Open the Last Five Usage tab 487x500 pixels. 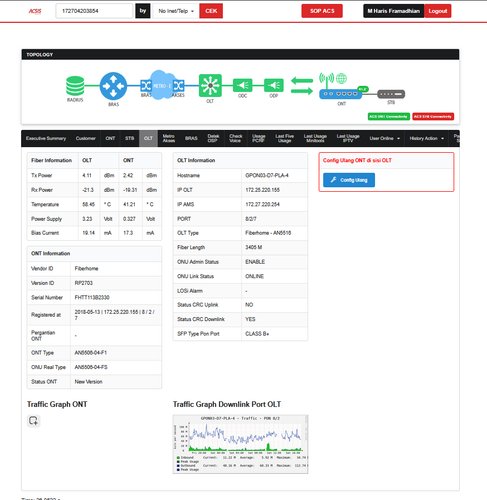tap(285, 138)
